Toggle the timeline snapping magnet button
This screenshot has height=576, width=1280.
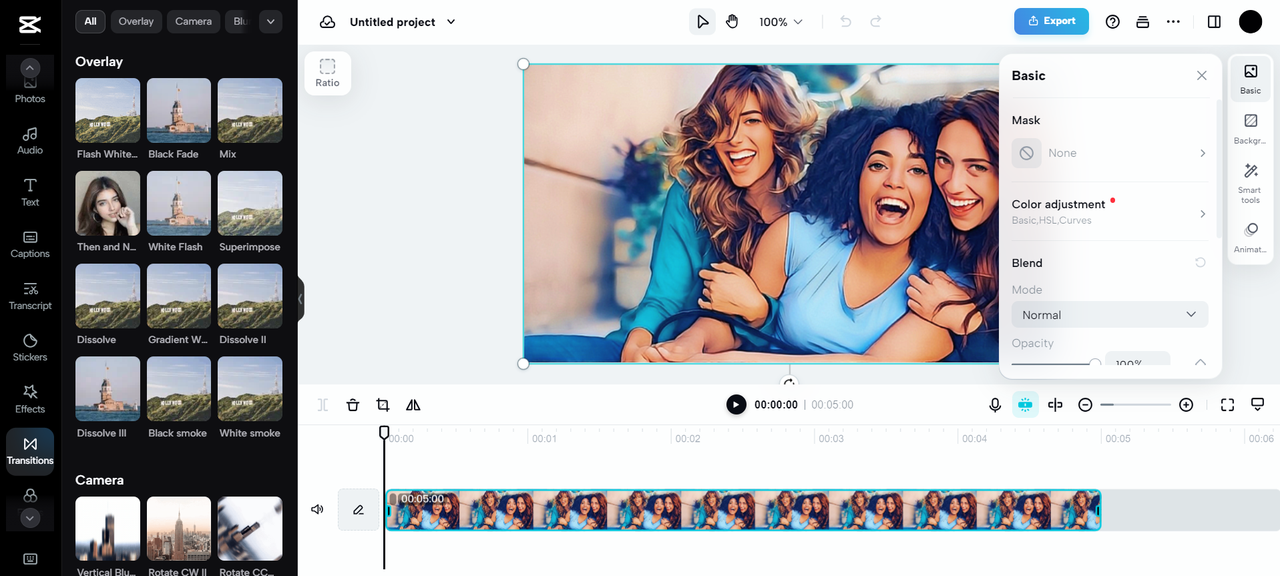coord(1025,405)
